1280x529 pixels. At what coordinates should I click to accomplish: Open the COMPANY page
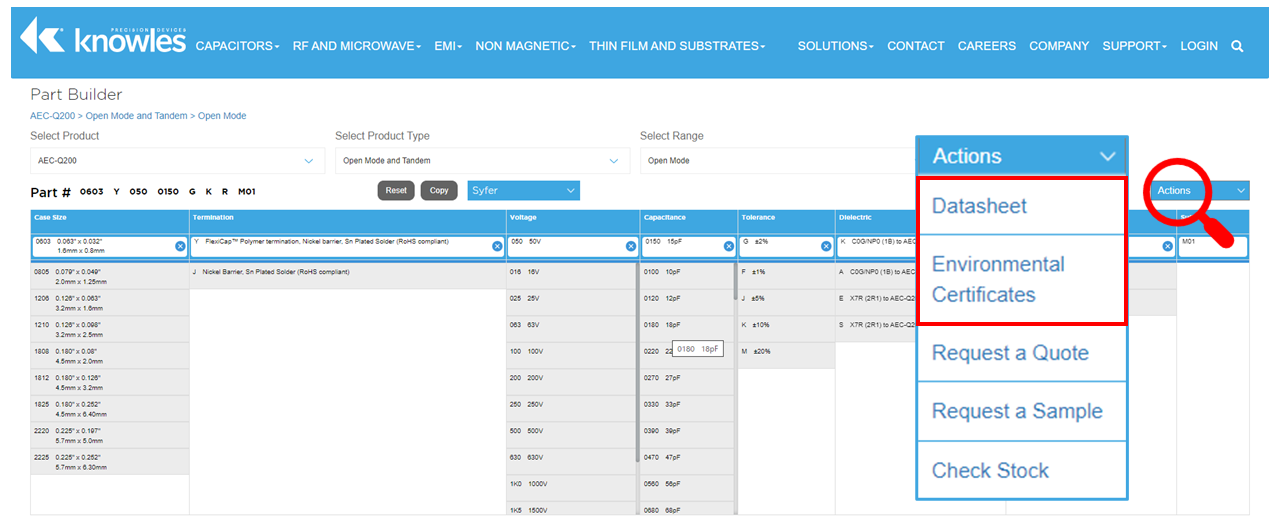point(1059,46)
